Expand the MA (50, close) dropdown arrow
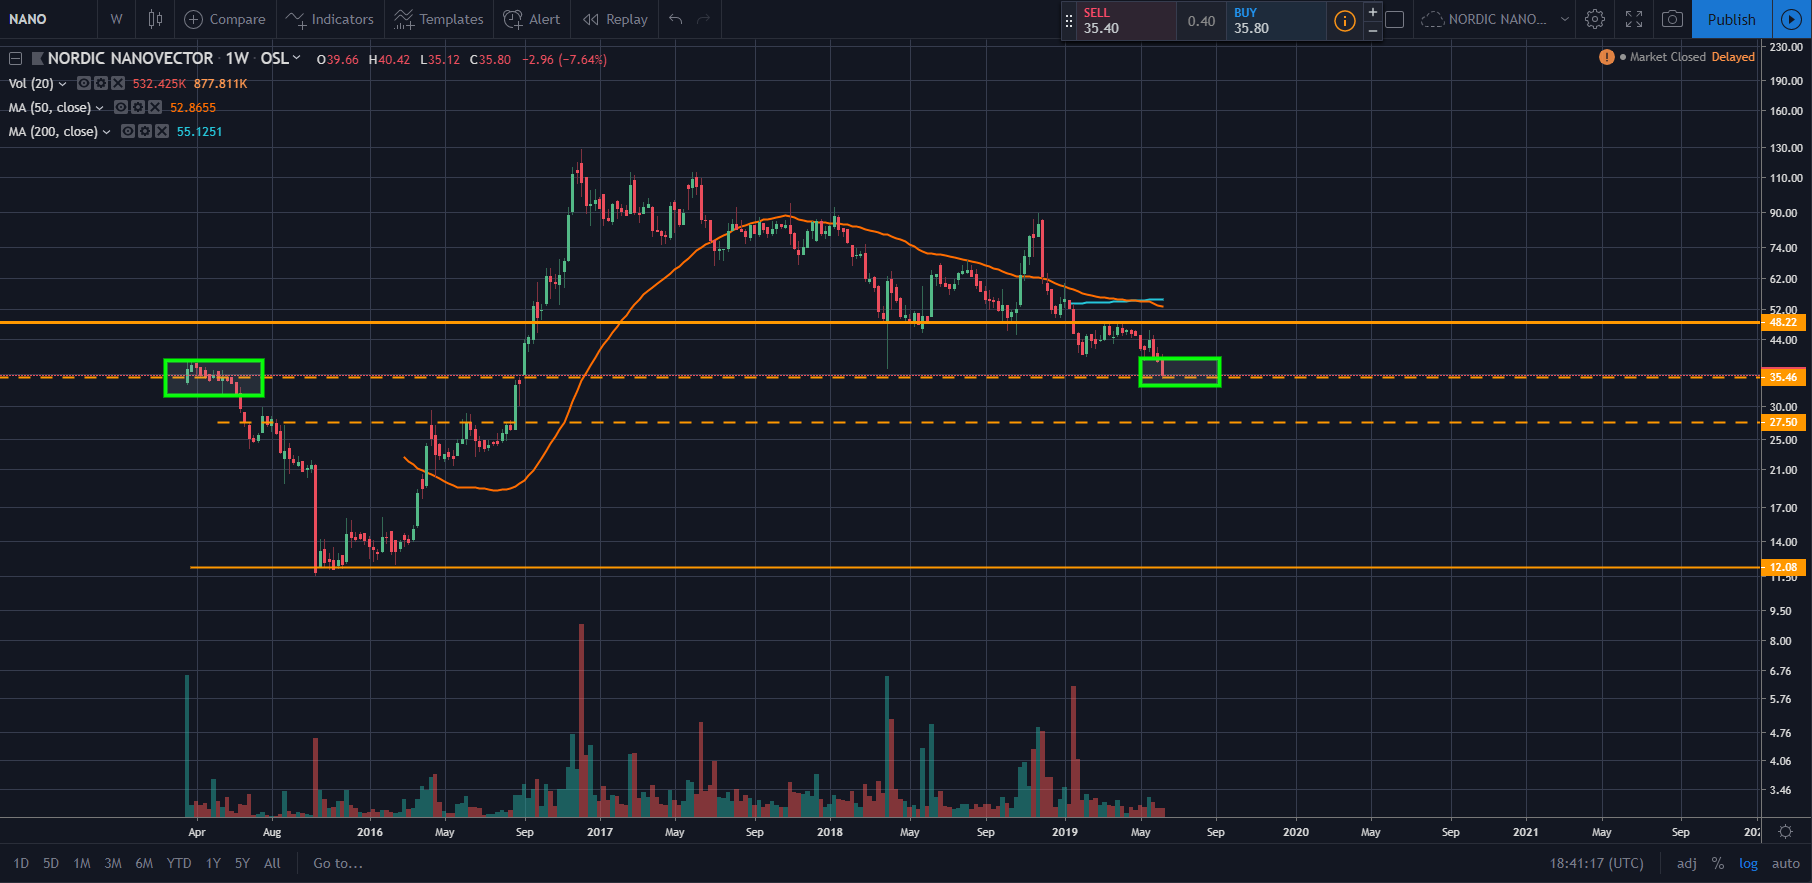1812x883 pixels. 99,108
